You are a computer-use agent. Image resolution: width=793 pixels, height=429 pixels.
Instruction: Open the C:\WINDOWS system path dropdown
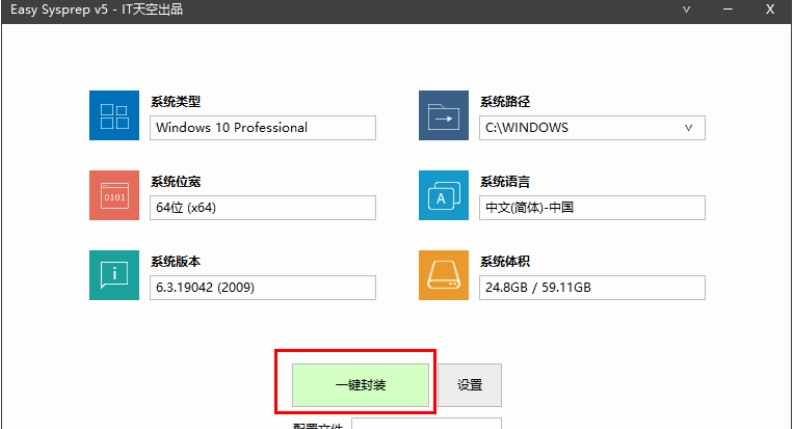(x=592, y=128)
